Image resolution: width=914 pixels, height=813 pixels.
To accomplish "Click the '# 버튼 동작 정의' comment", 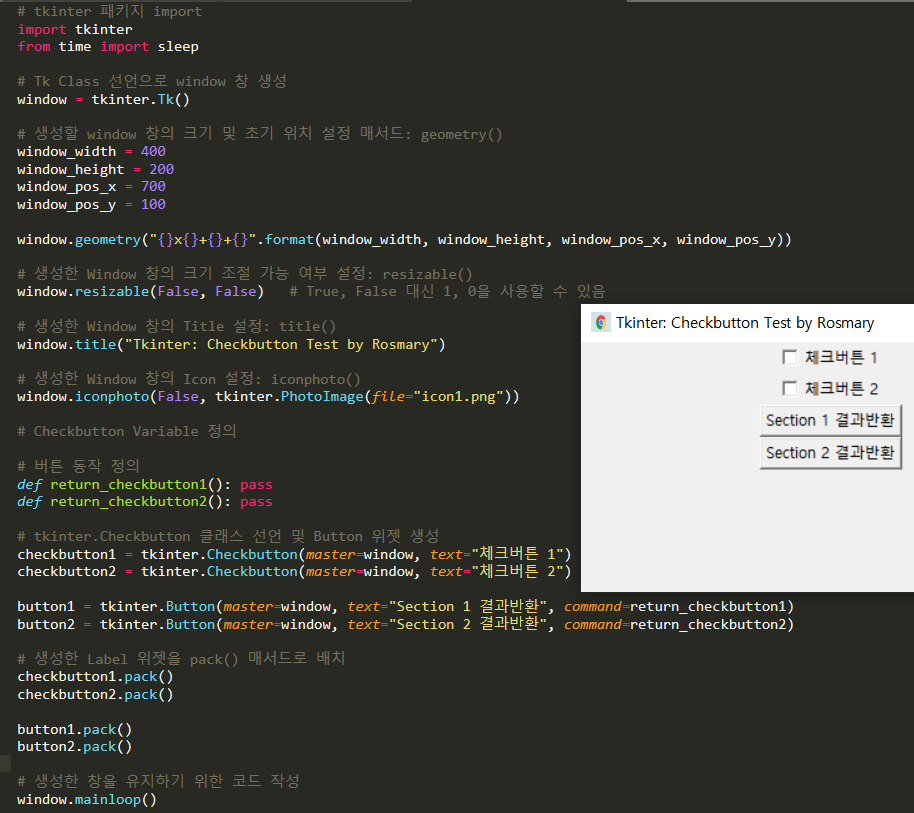I will pyautogui.click(x=79, y=466).
